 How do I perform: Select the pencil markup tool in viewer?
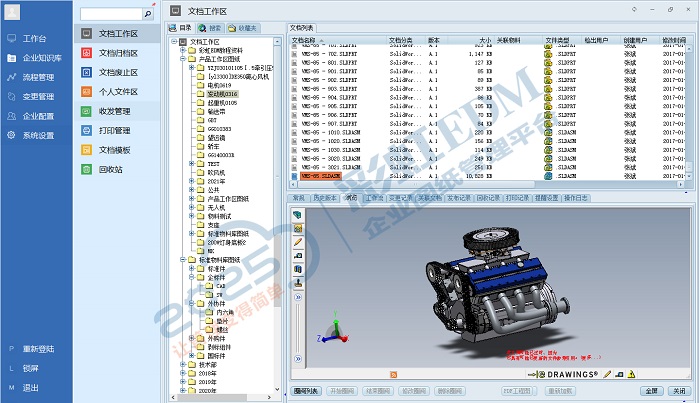tap(298, 242)
